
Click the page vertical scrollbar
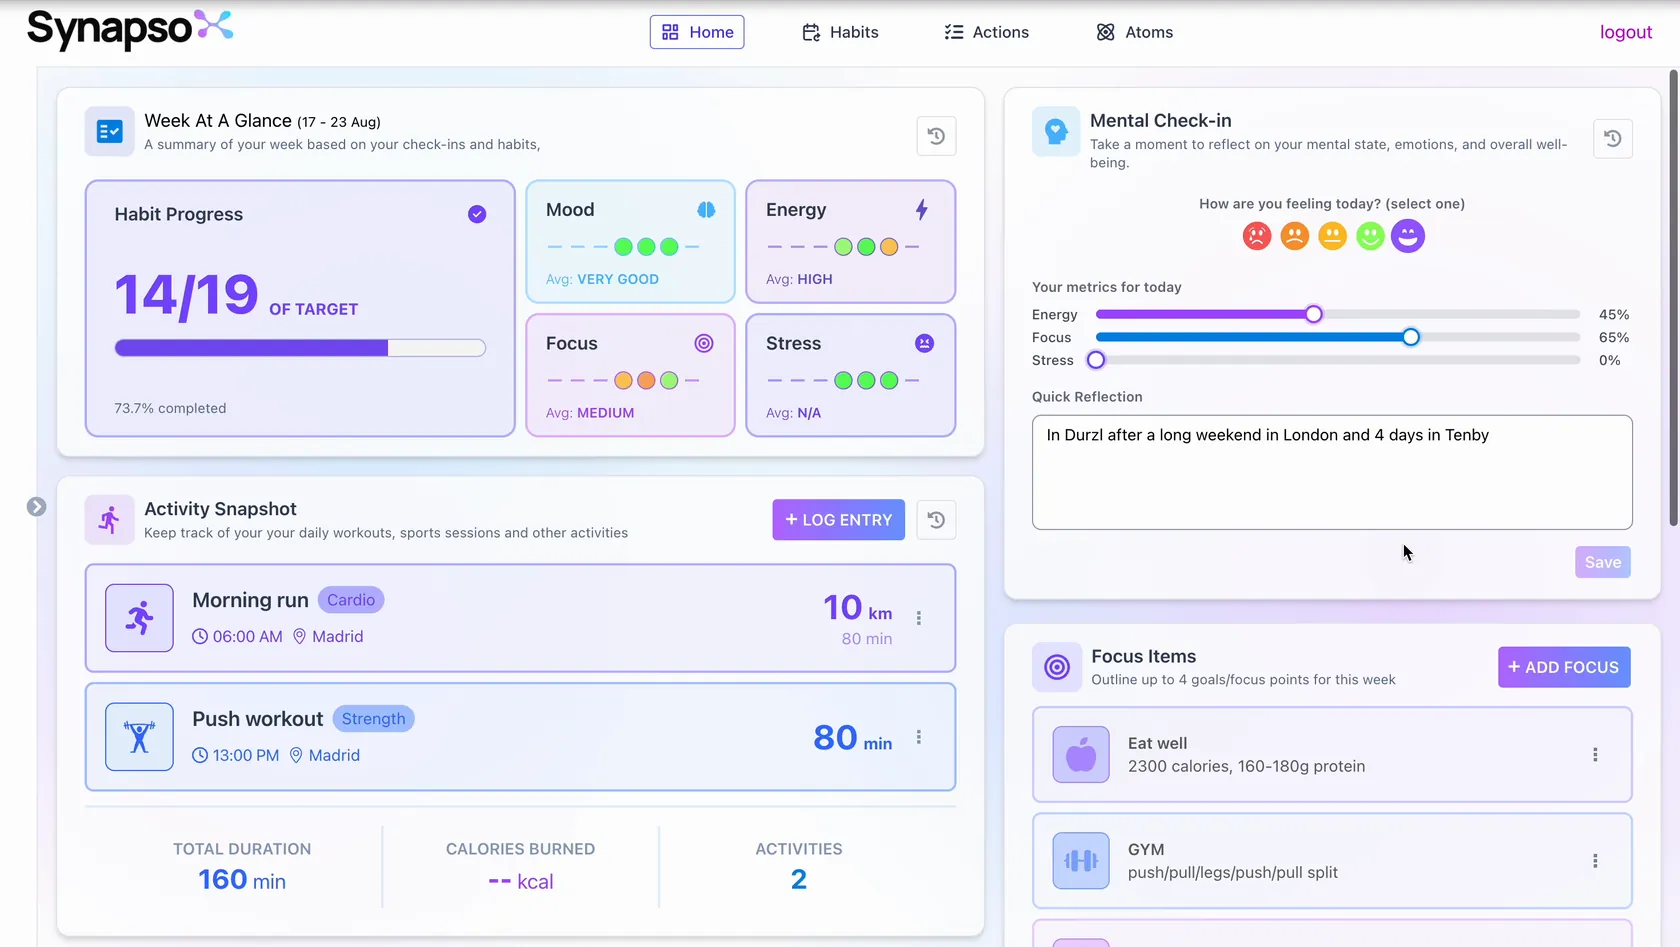[x=1673, y=298]
